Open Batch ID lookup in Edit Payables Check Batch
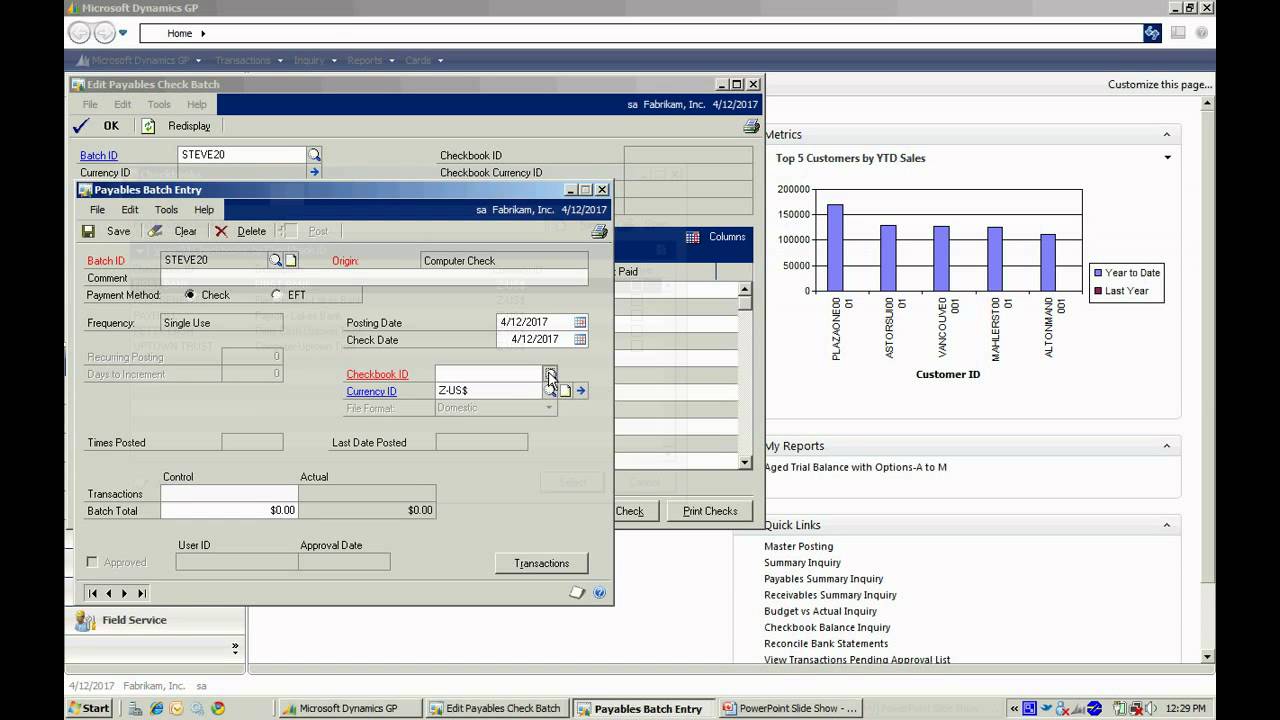Screen dimensions: 1280x720 (x=314, y=155)
